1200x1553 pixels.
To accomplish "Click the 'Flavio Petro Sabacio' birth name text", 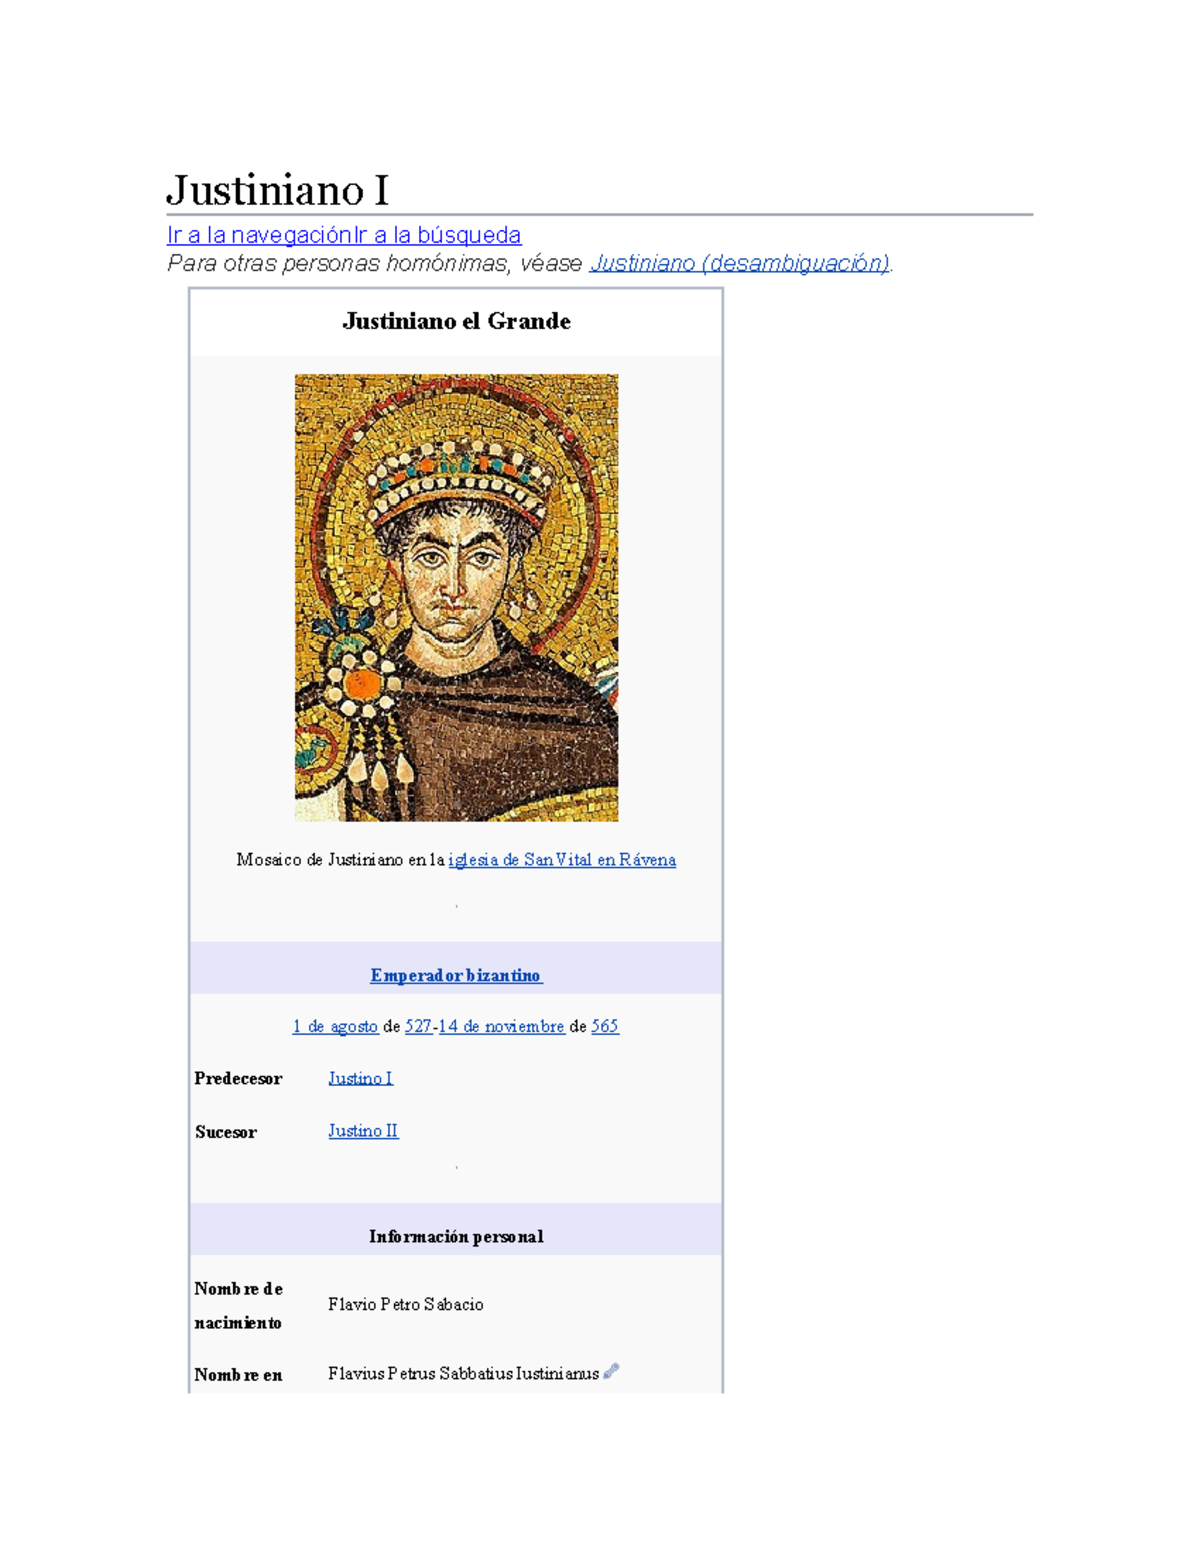I will [x=405, y=1304].
